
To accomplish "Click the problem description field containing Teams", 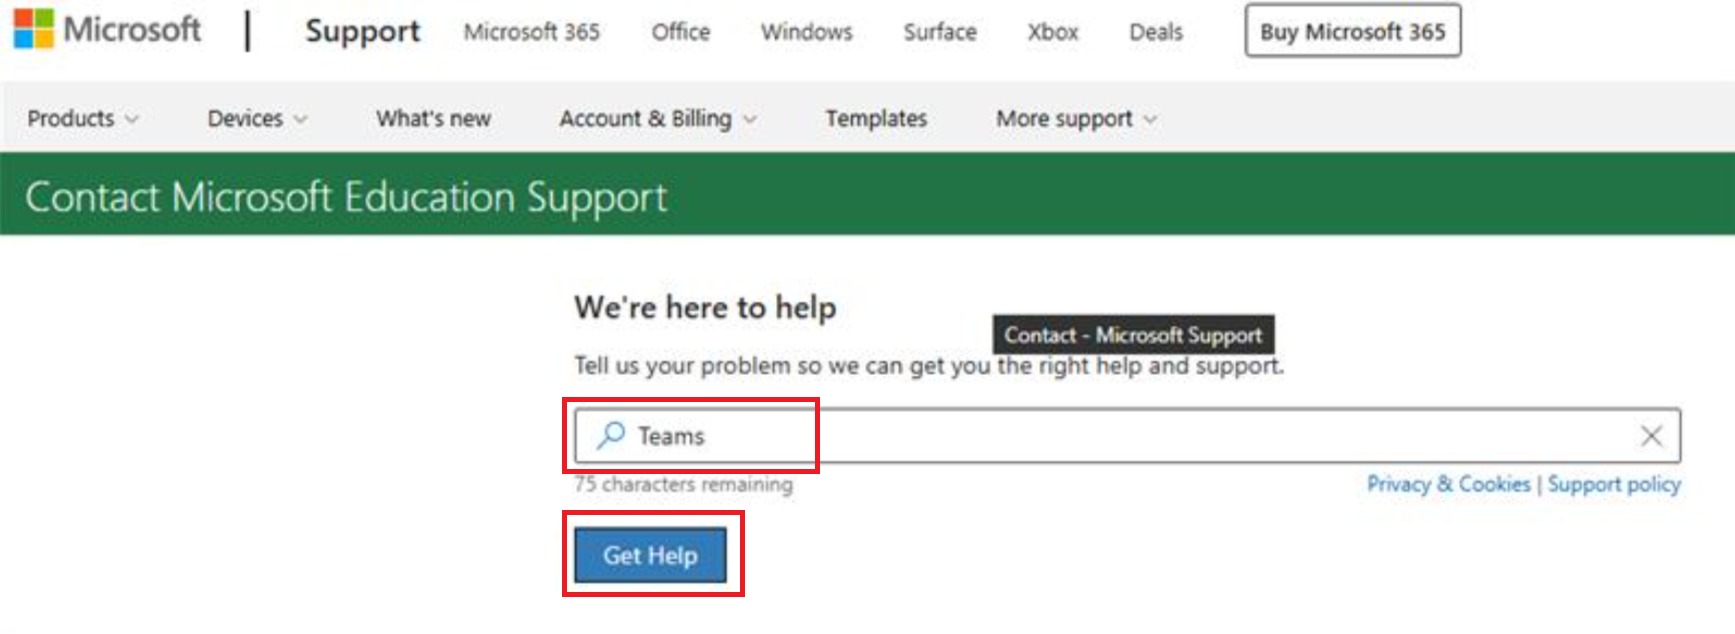I will (x=1127, y=436).
